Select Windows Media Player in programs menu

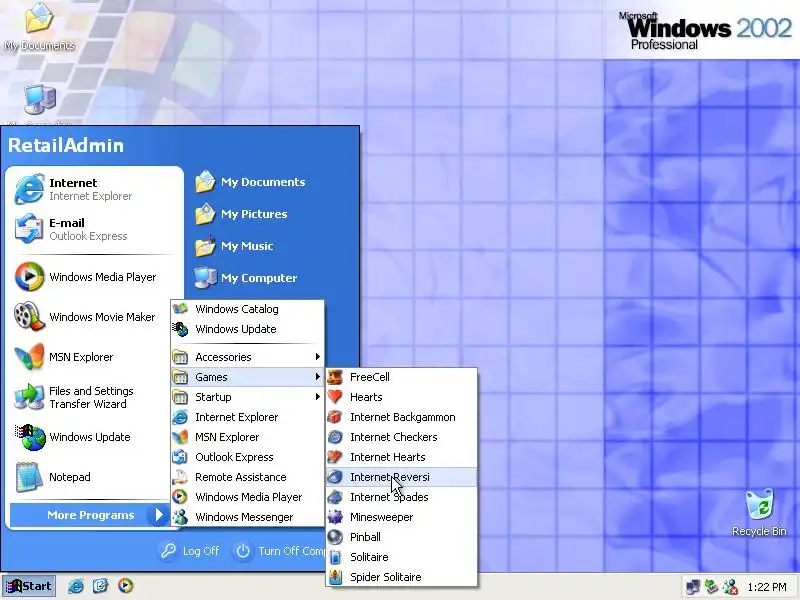[247, 496]
